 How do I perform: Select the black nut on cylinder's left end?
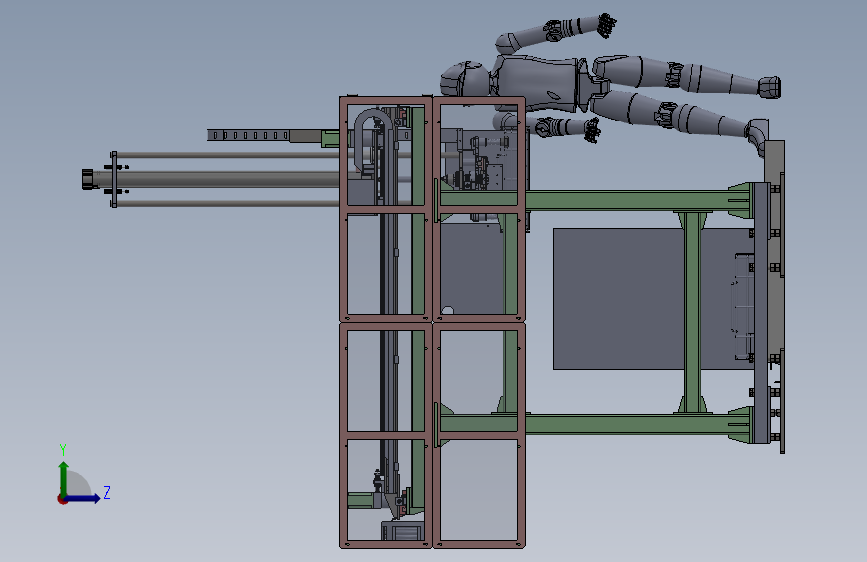click(88, 179)
